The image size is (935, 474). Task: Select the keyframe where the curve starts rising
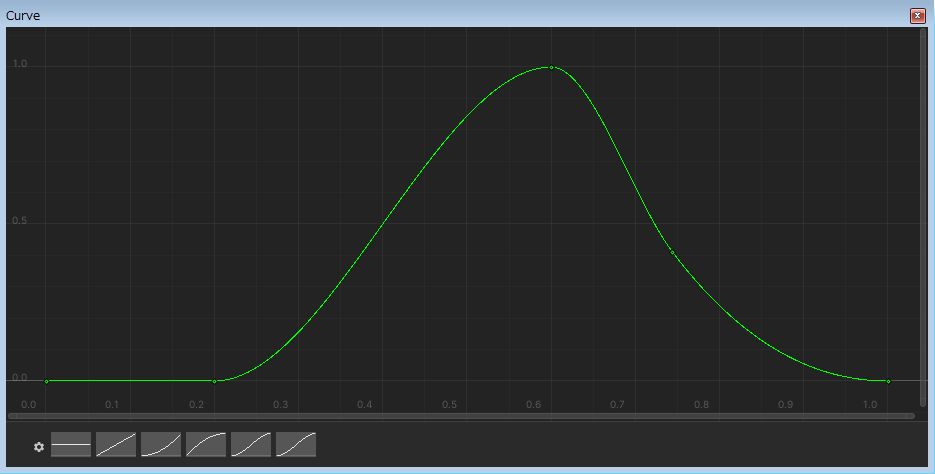pos(214,381)
